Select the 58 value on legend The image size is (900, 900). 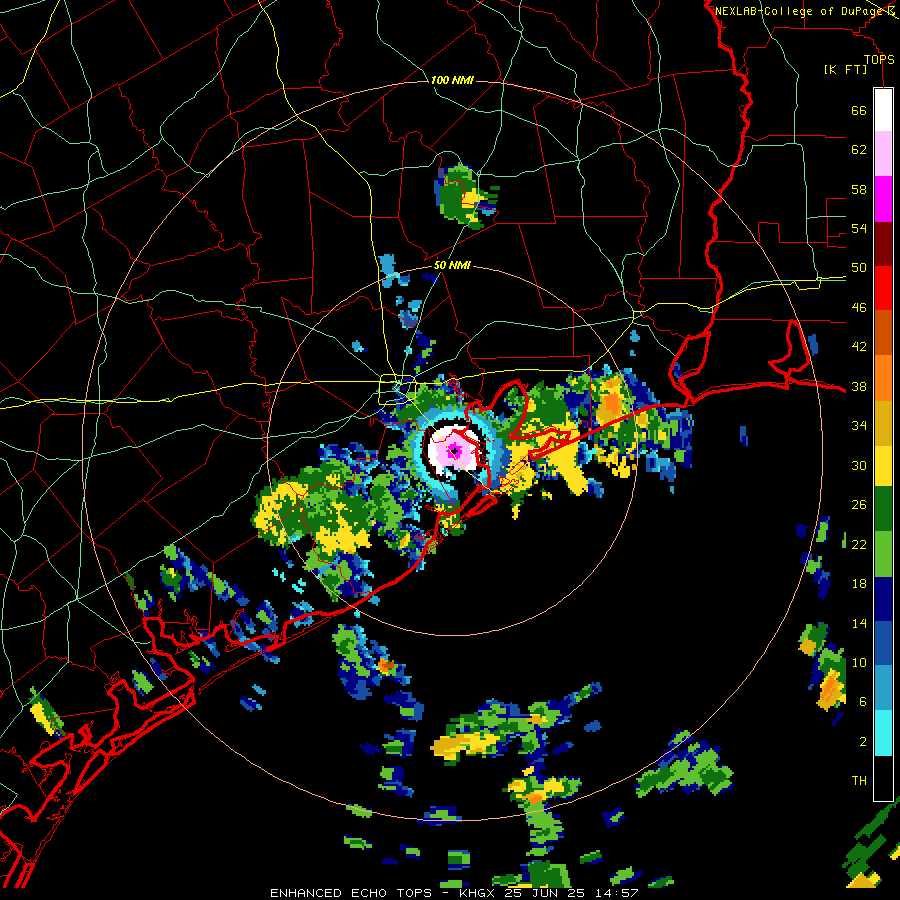[859, 189]
